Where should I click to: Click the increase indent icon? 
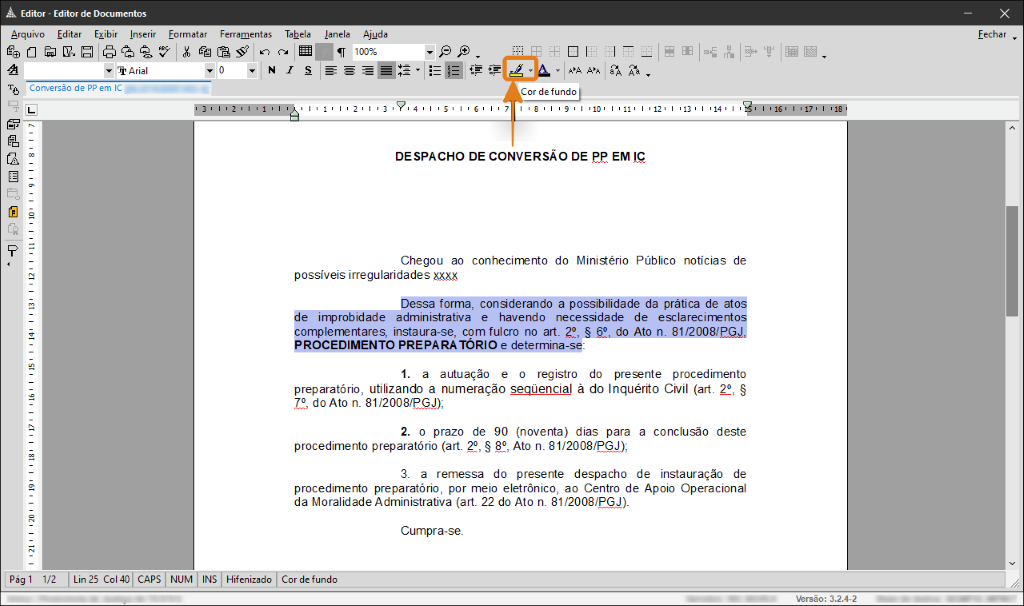click(x=495, y=71)
